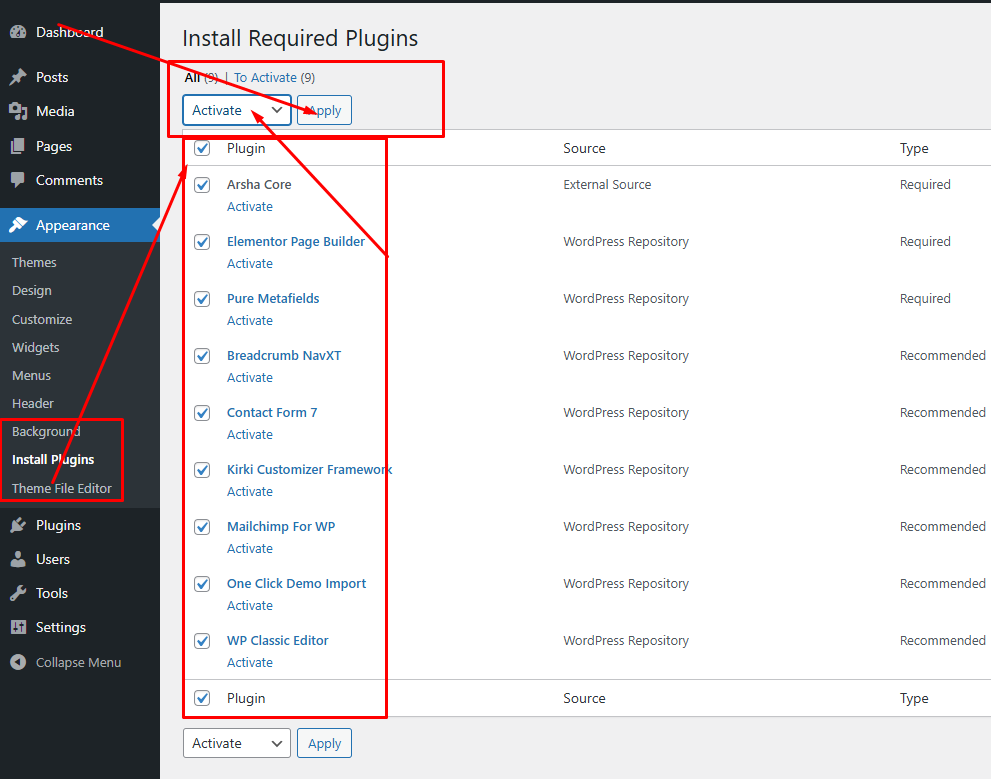
Task: Go to Menus submenu
Action: pyautogui.click(x=31, y=375)
